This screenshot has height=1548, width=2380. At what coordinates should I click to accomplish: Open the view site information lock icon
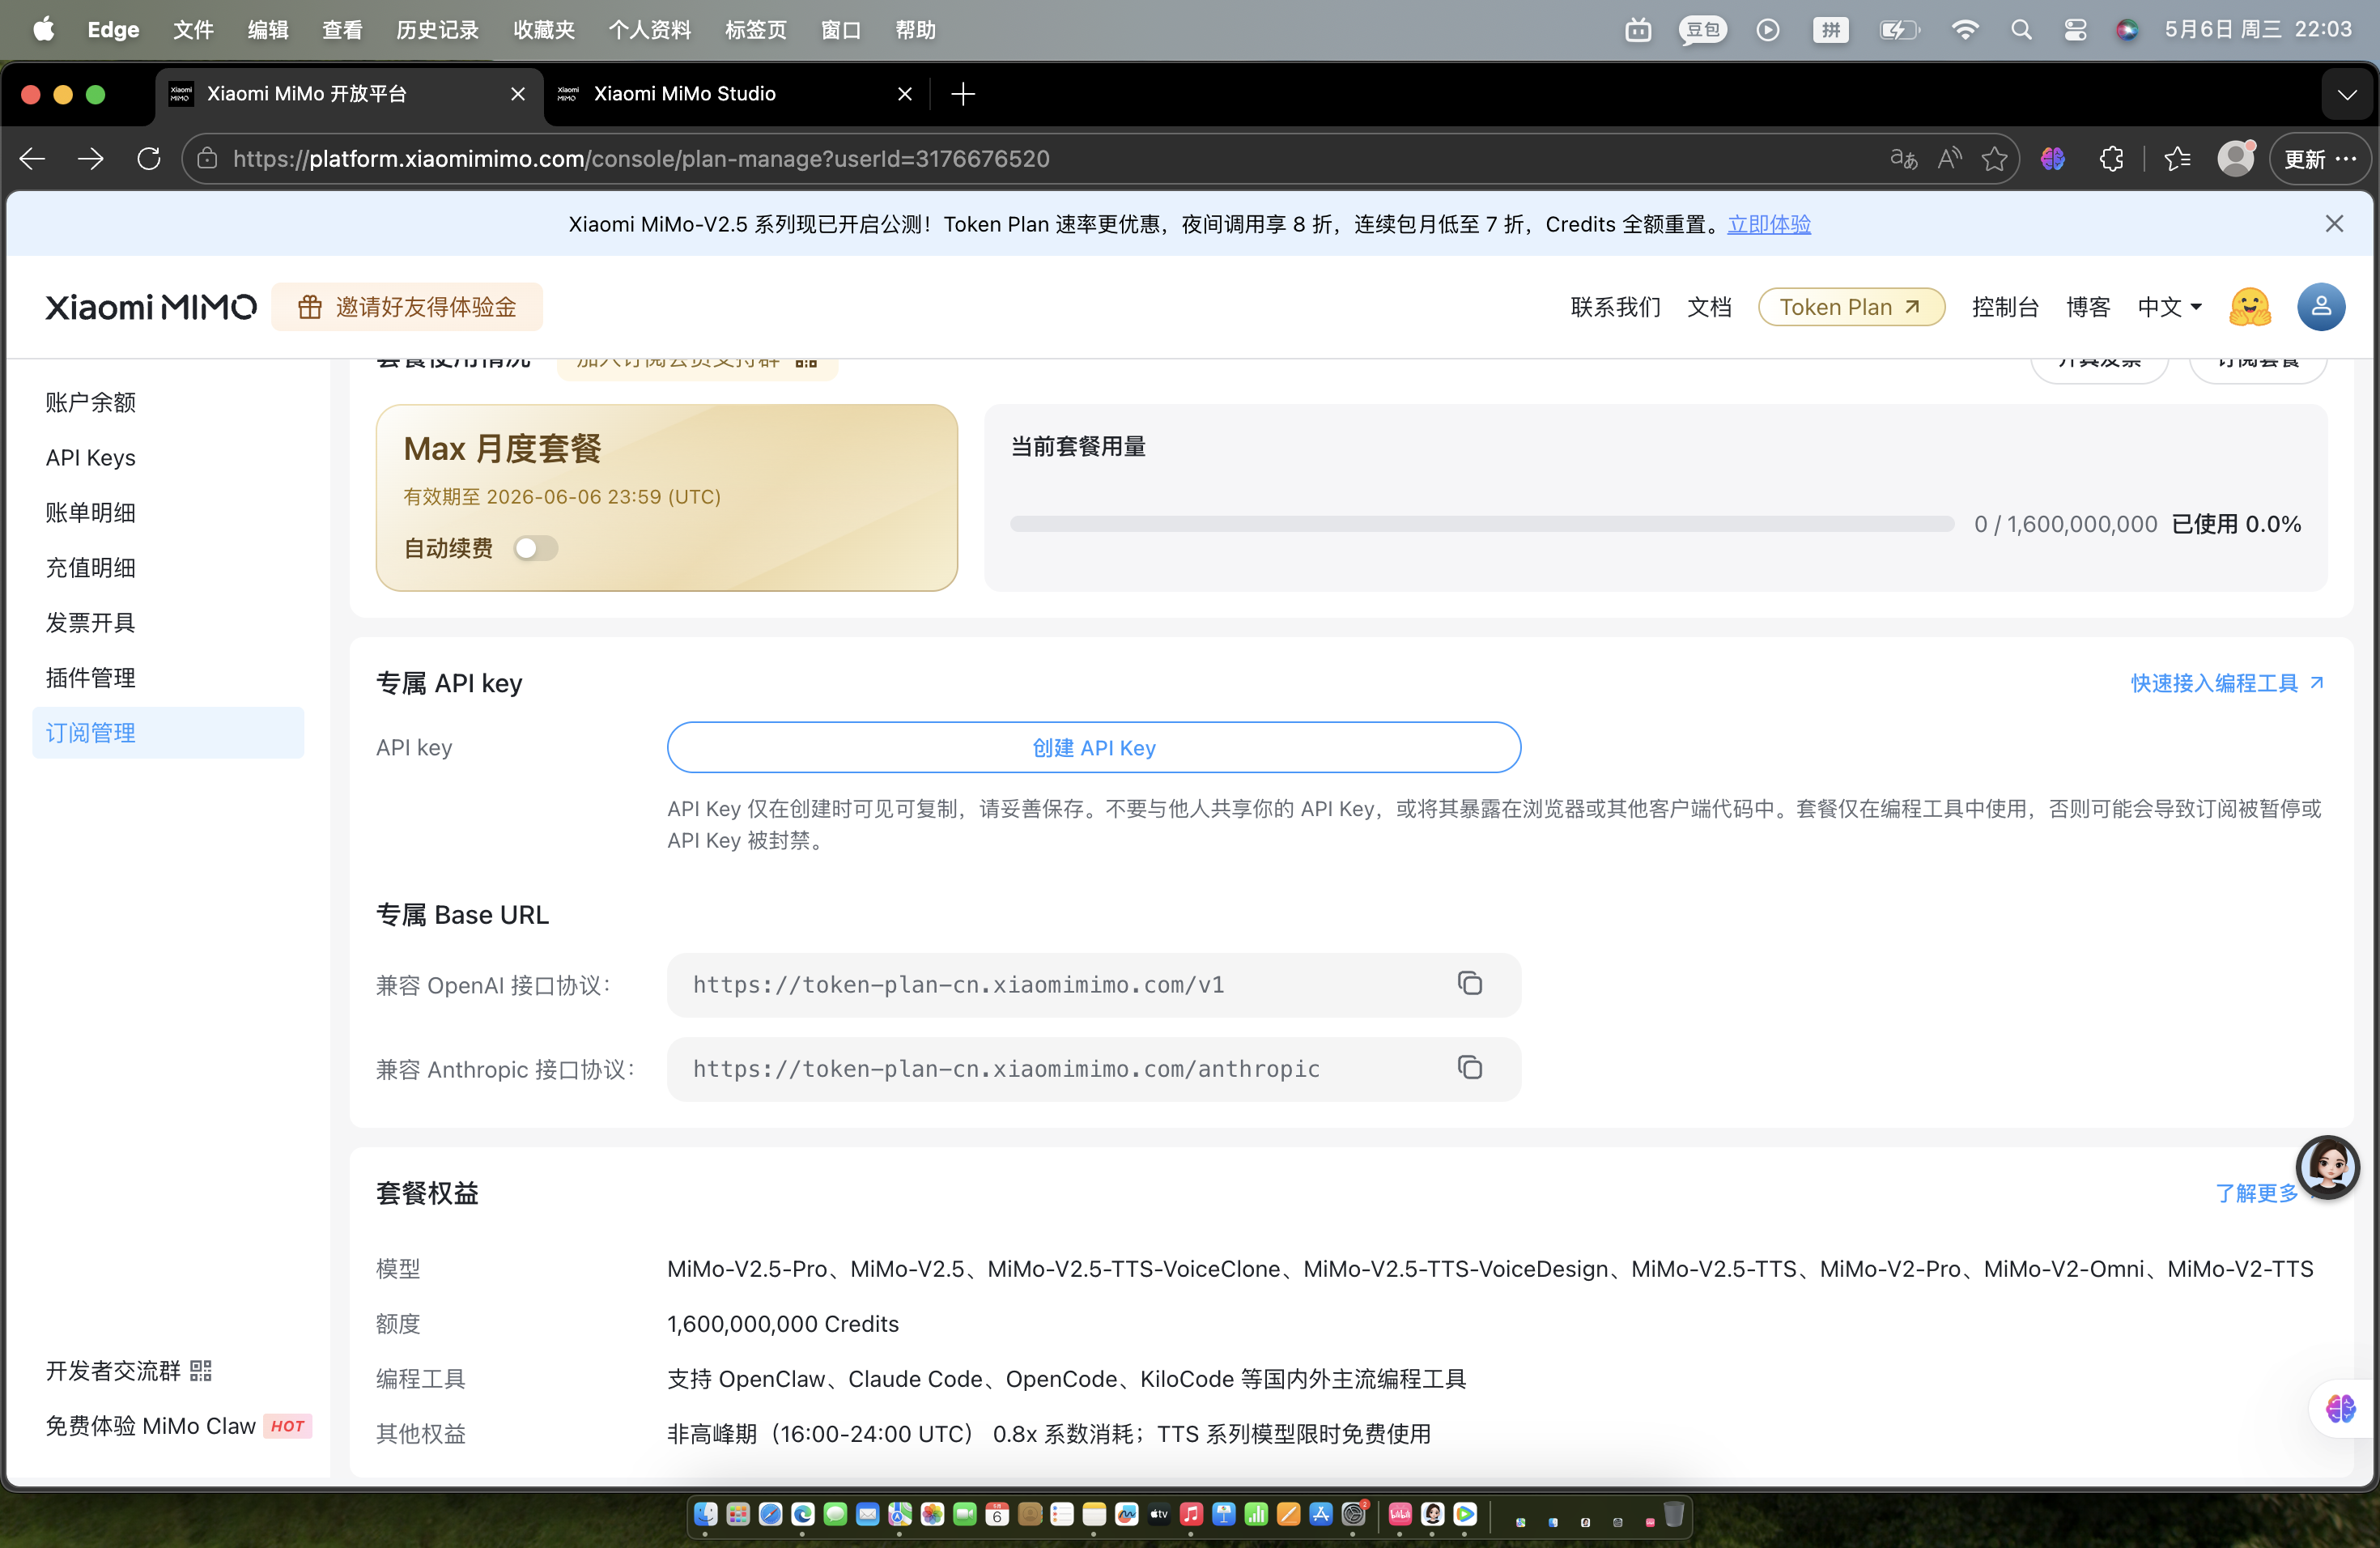(x=207, y=158)
